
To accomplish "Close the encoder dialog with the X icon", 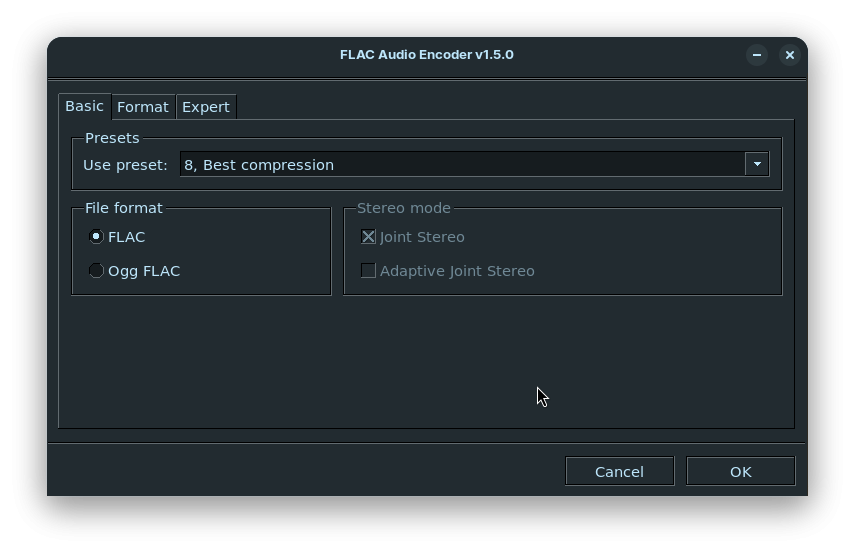I will coord(790,55).
